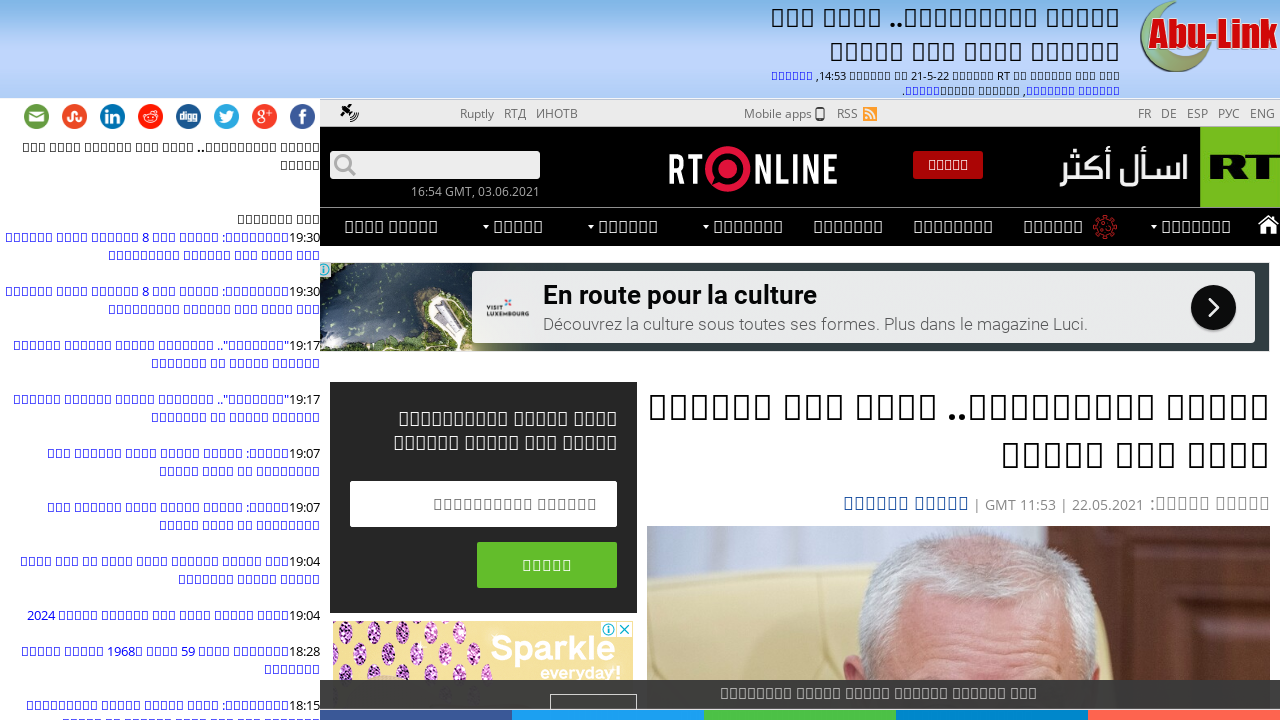1280x720 pixels.
Task: Open the RSS feed via the orange RSS icon
Action: tap(870, 114)
